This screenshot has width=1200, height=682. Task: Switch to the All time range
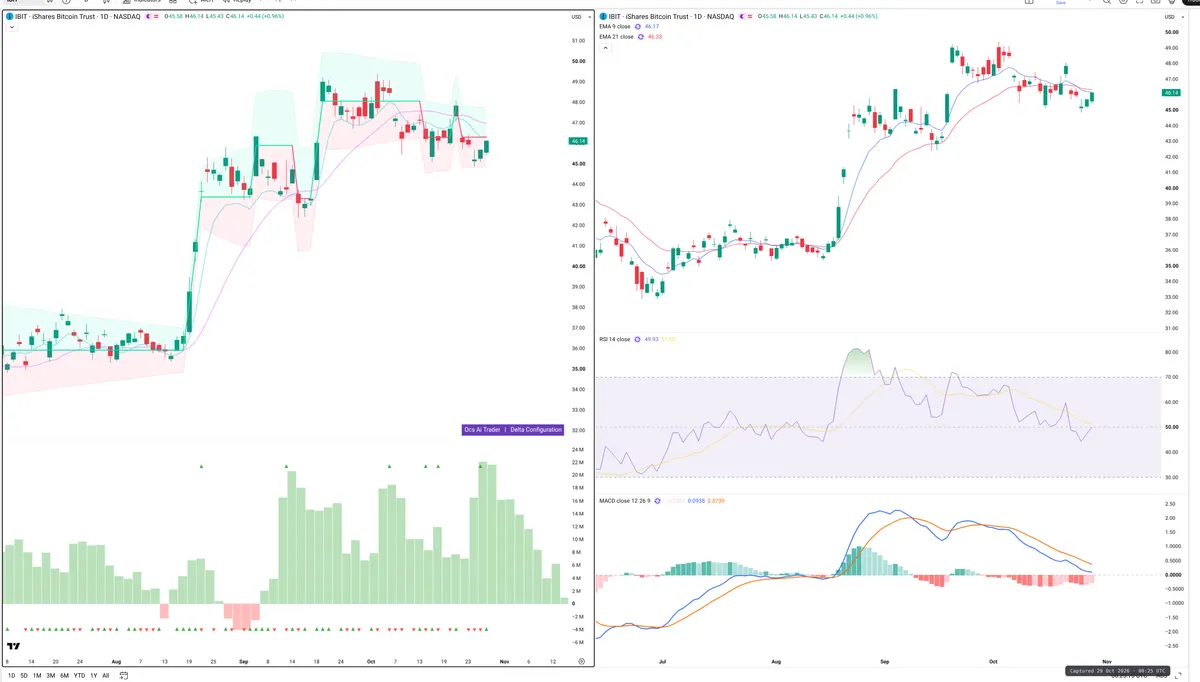pyautogui.click(x=106, y=676)
